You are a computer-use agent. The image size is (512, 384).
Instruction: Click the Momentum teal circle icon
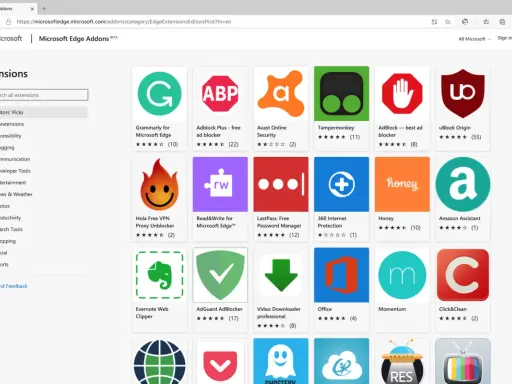pyautogui.click(x=402, y=275)
